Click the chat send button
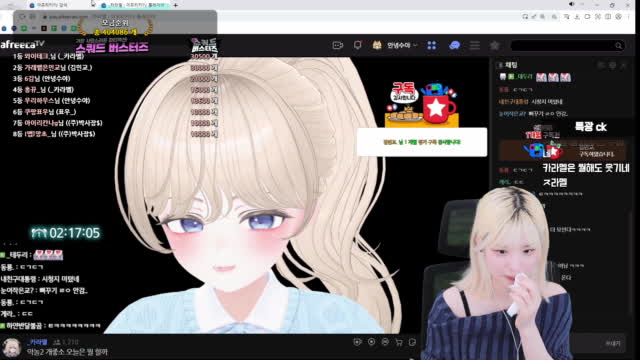640x360 pixels. pyautogui.click(x=613, y=343)
